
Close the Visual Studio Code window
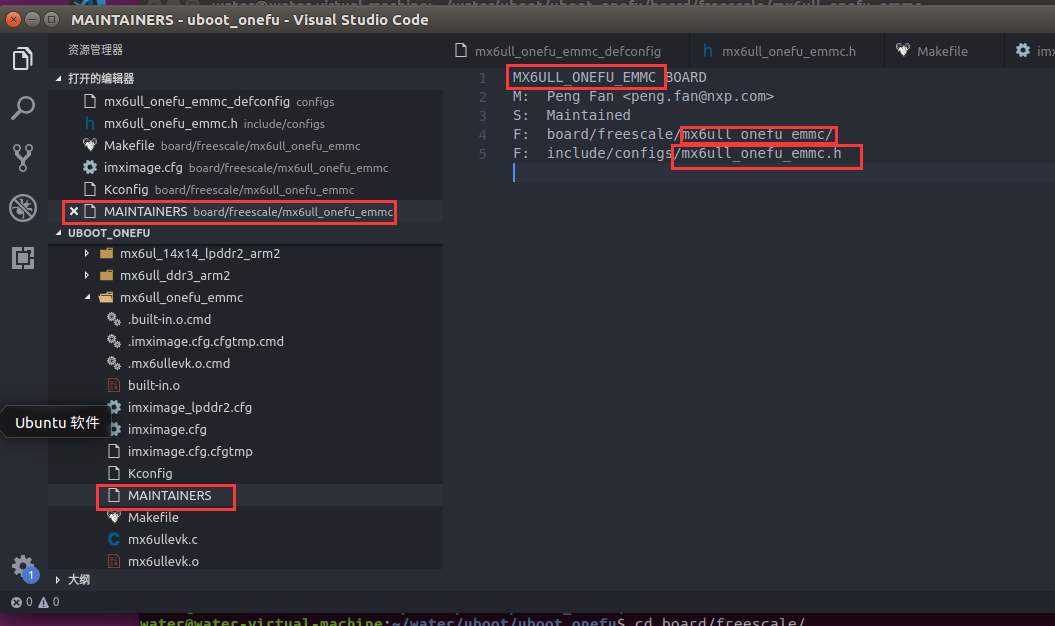click(13, 20)
